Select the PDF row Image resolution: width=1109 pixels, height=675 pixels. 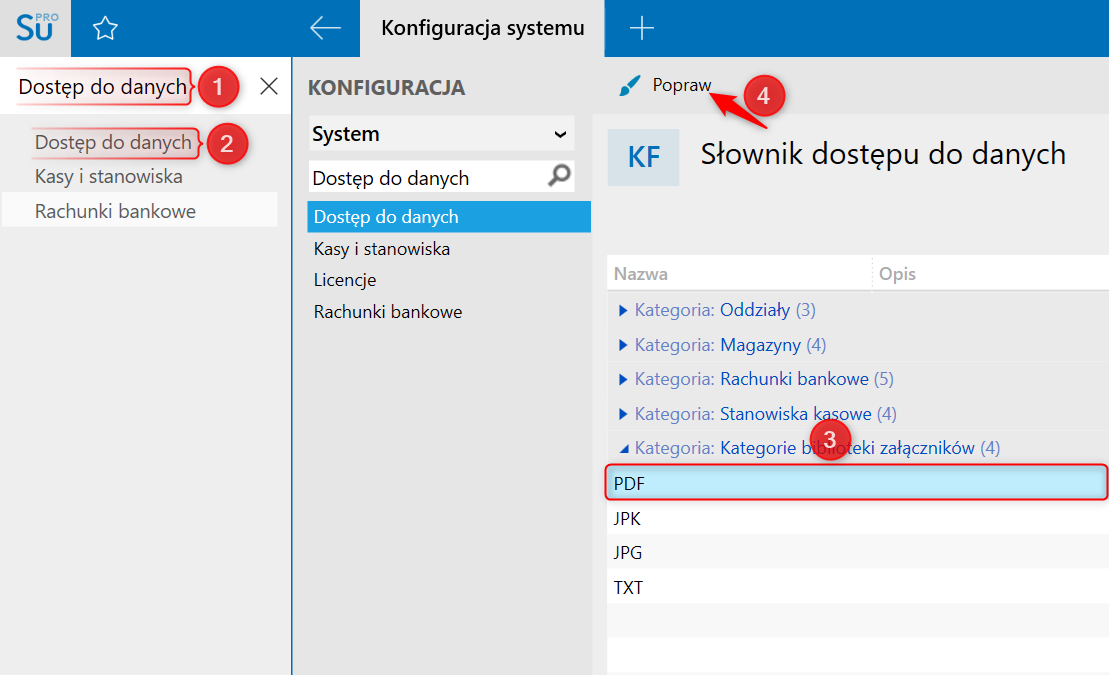tap(857, 483)
